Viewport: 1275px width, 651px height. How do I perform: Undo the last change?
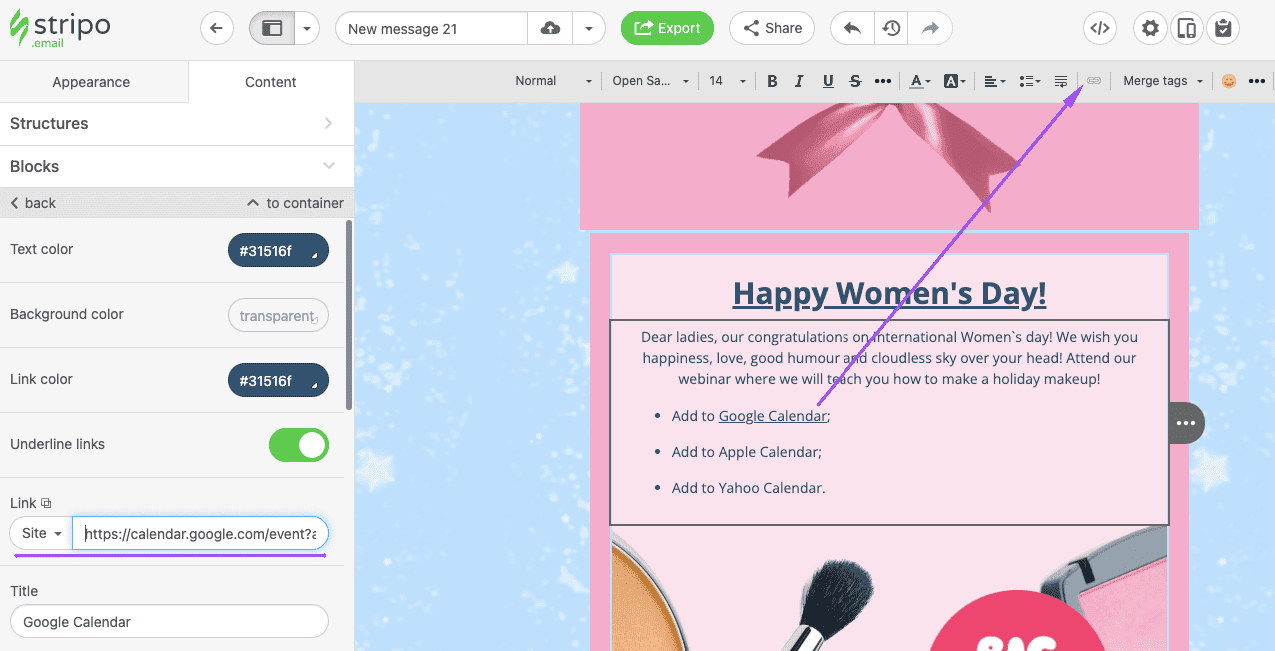pos(851,28)
